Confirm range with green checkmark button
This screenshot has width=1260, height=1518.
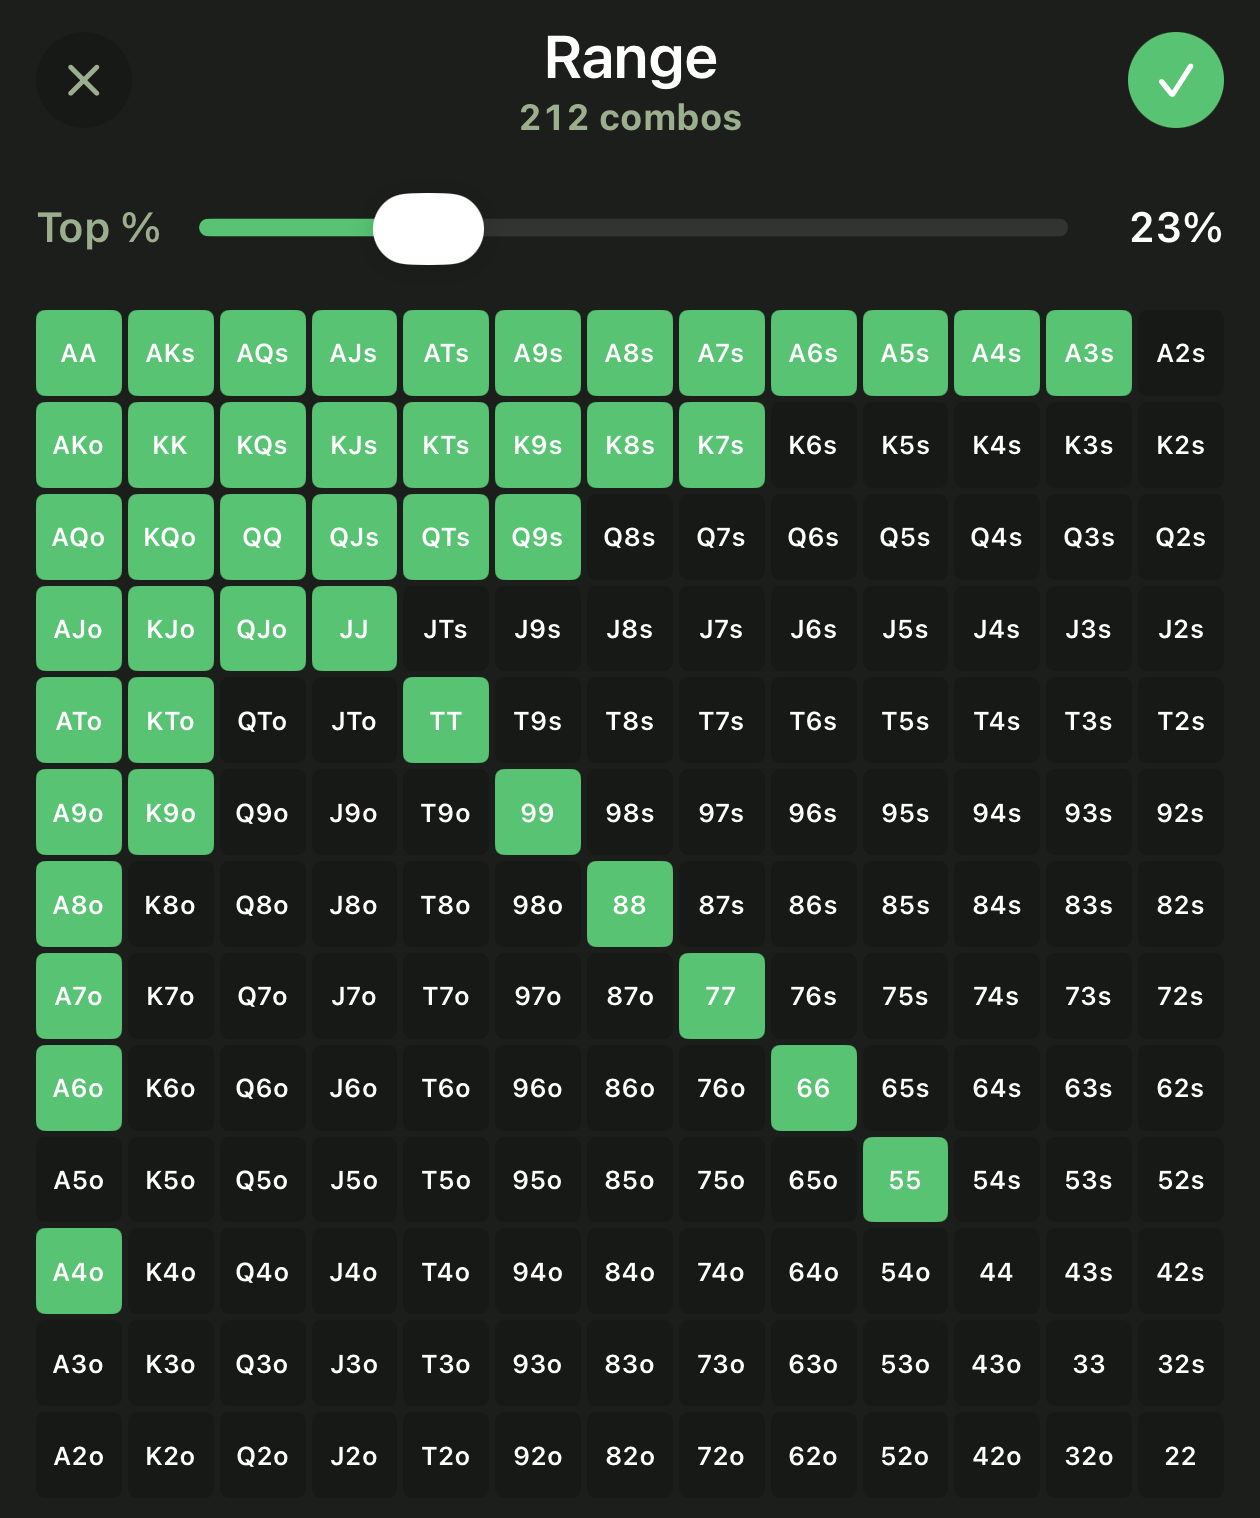point(1175,80)
